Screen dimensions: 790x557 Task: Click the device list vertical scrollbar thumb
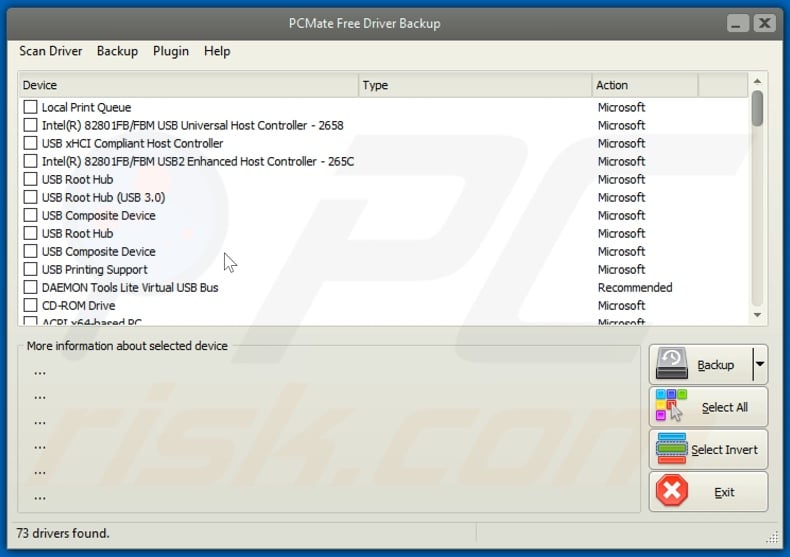(757, 108)
